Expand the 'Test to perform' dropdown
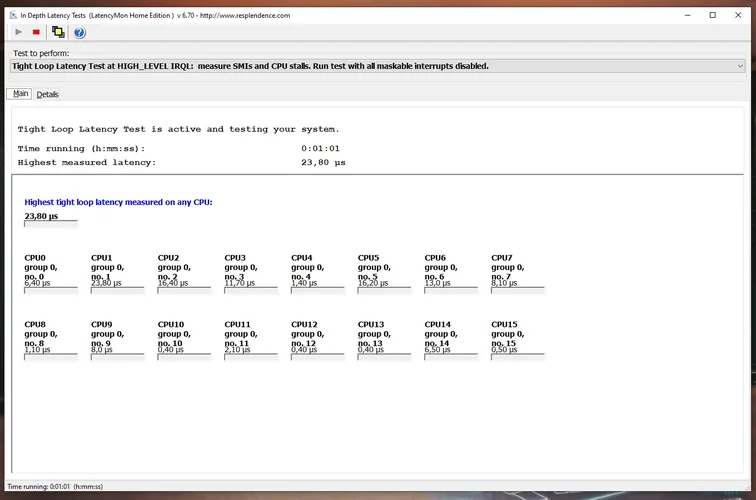 (x=739, y=66)
